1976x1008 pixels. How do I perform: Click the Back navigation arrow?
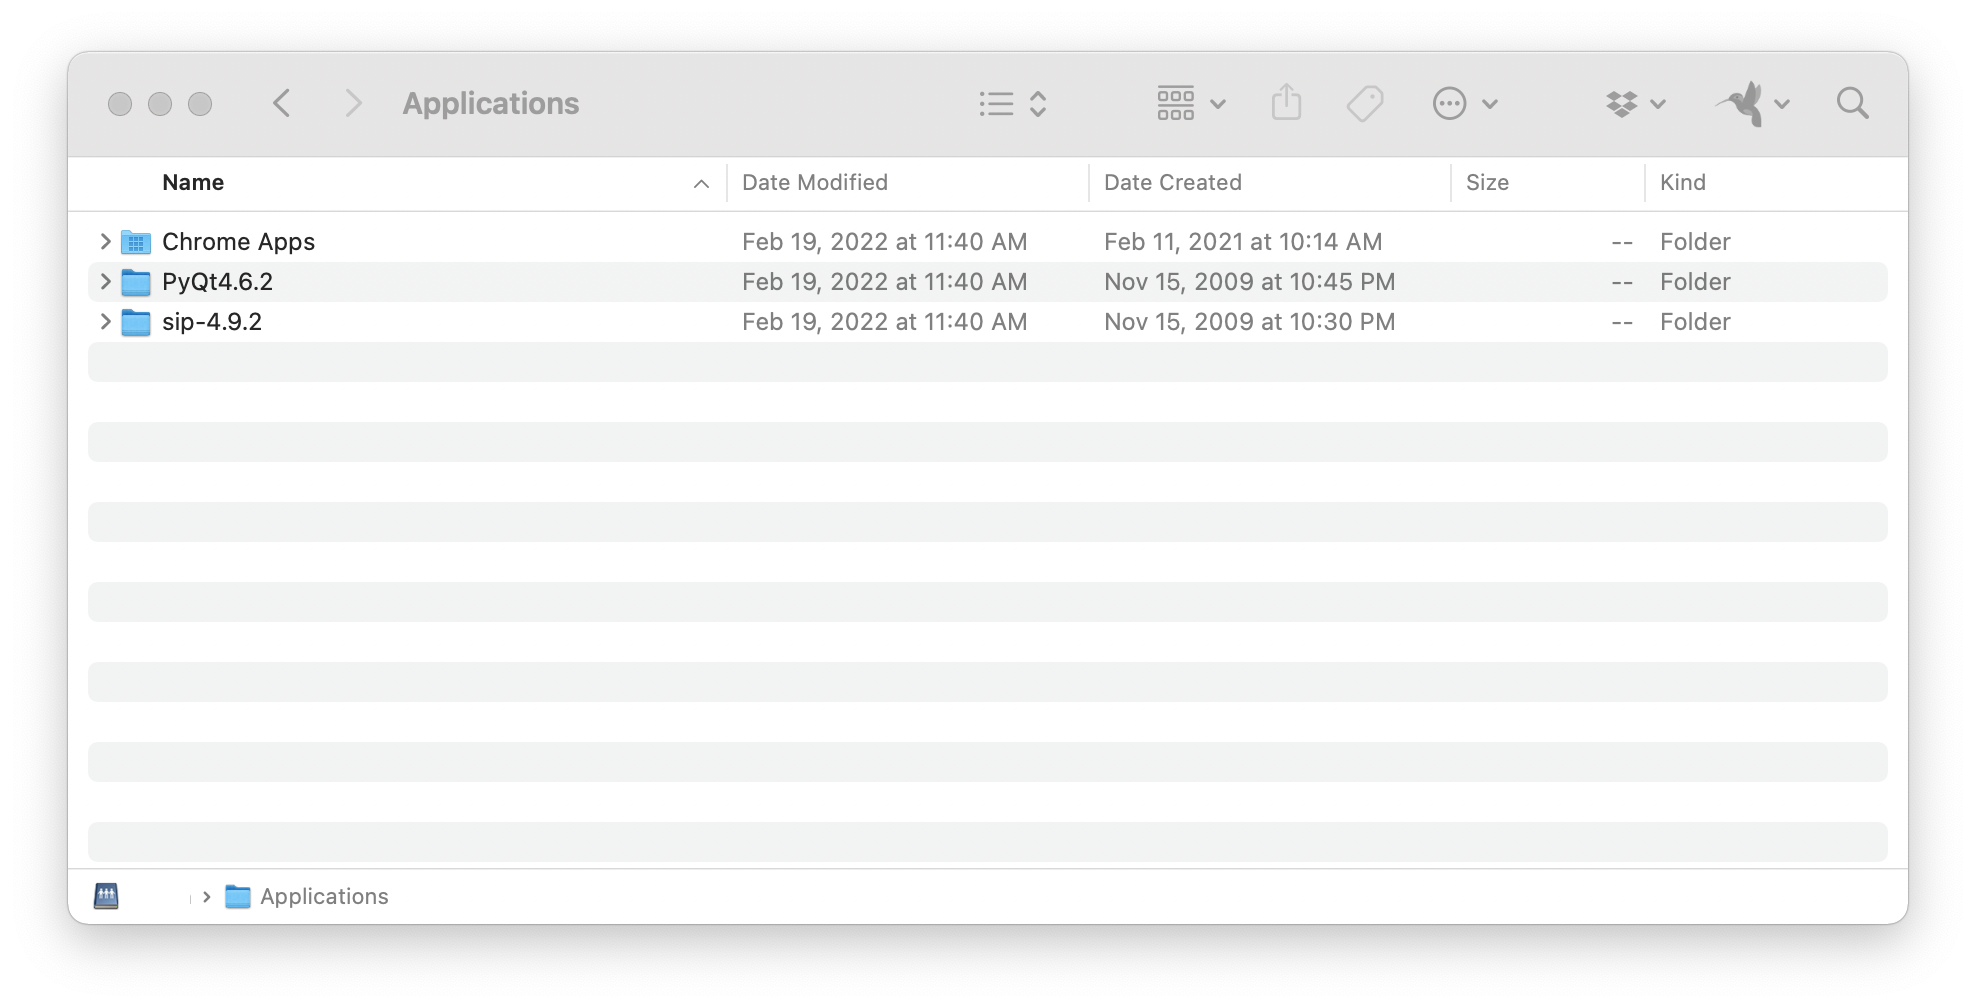(x=282, y=103)
